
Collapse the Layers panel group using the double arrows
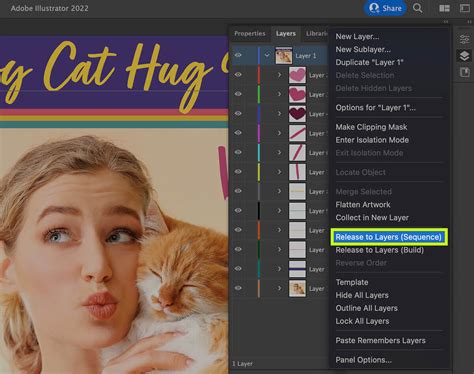point(446,22)
